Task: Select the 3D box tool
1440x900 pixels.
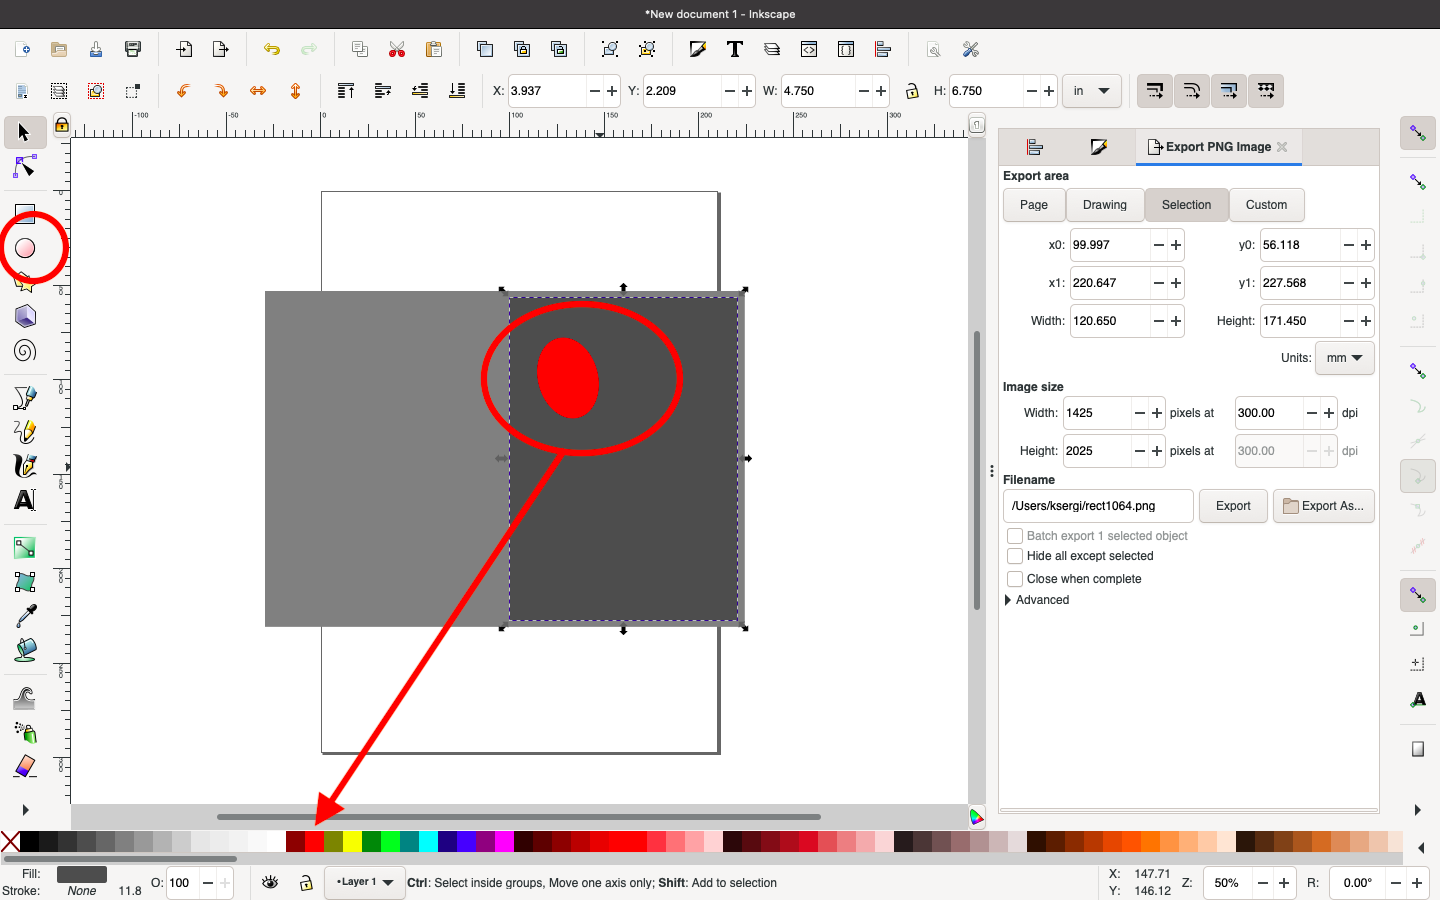Action: coord(25,316)
